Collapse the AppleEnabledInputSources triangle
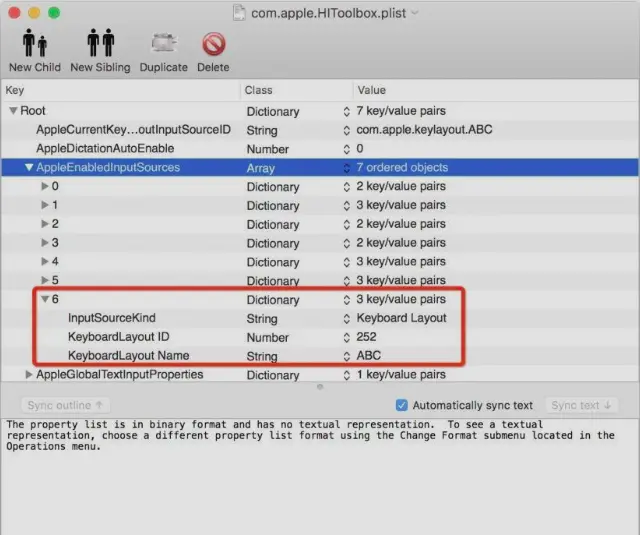This screenshot has height=535, width=640. tap(29, 167)
